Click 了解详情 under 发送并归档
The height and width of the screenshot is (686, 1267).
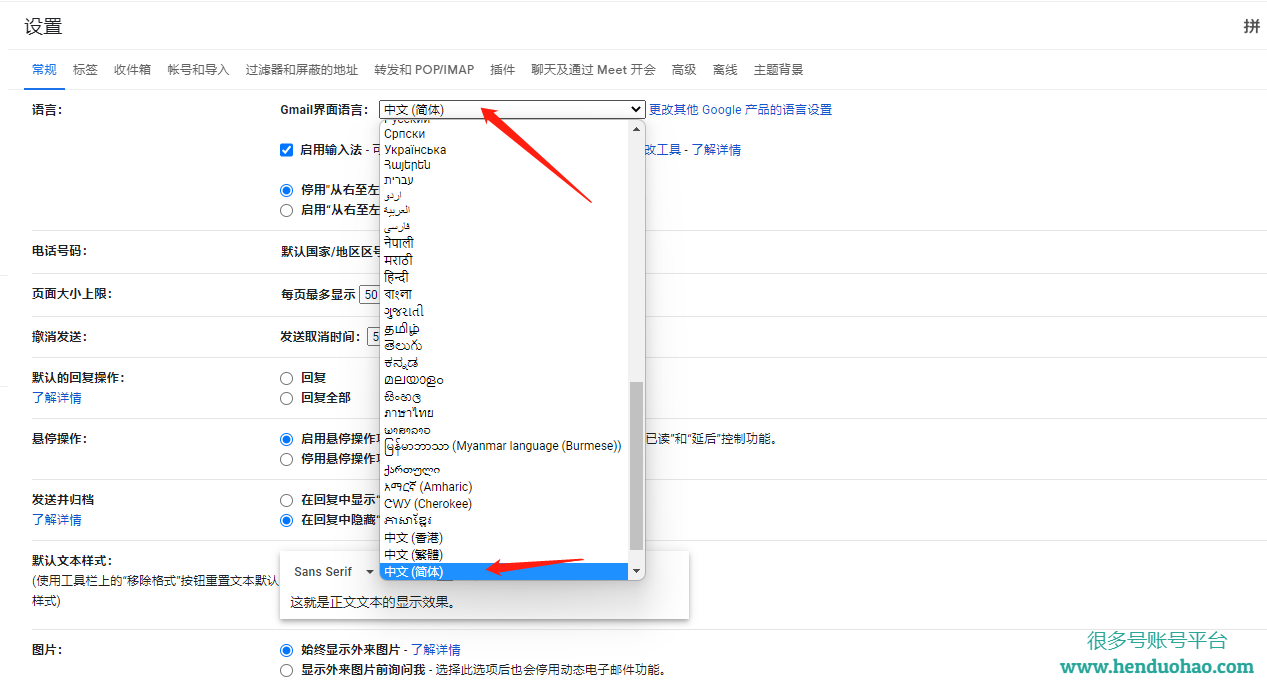57,520
